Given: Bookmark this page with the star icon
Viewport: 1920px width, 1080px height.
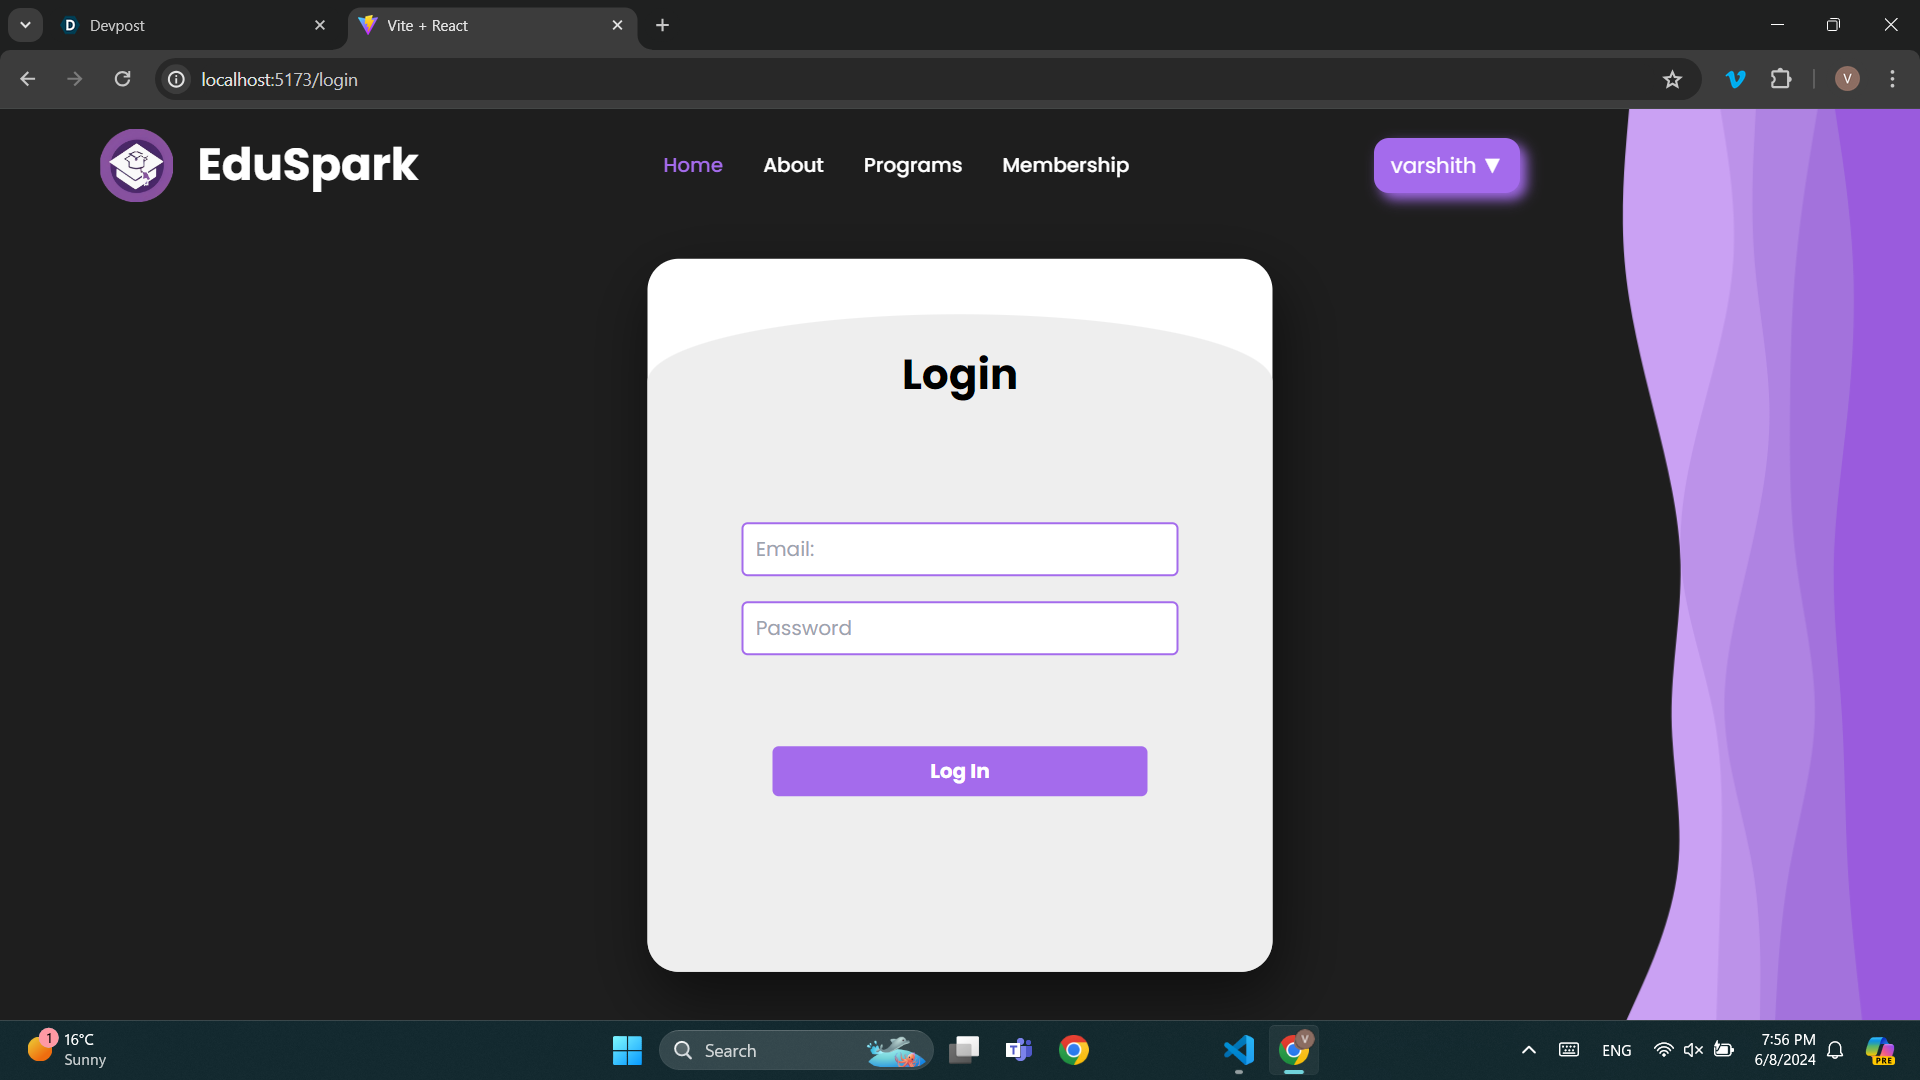Looking at the screenshot, I should [x=1672, y=79].
